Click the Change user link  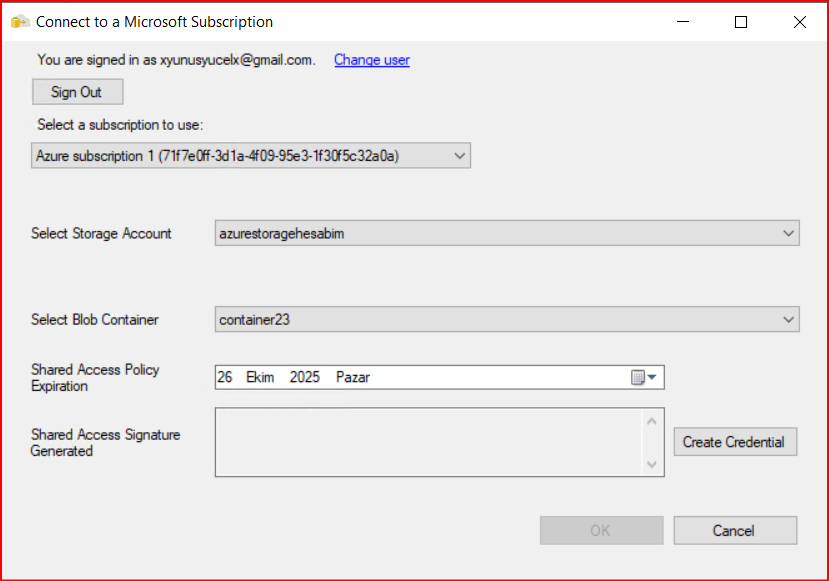pyautogui.click(x=371, y=60)
